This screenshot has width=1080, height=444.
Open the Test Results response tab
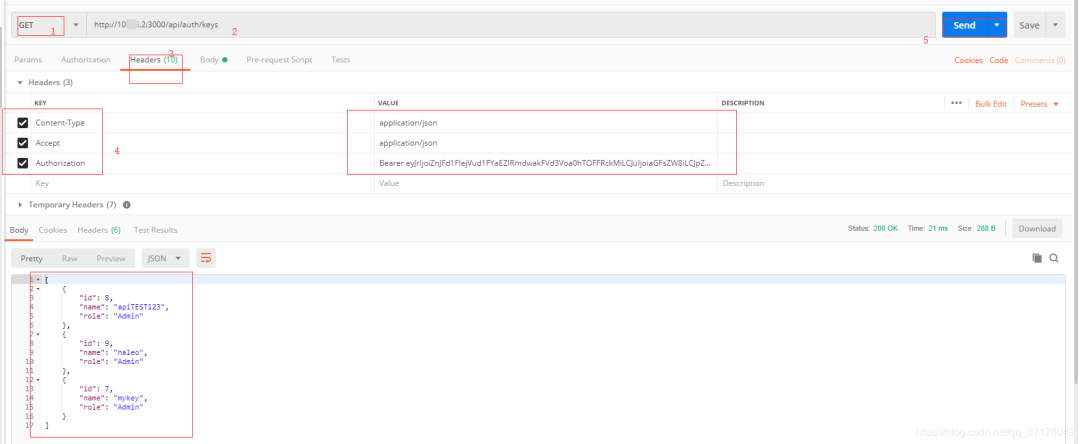155,230
